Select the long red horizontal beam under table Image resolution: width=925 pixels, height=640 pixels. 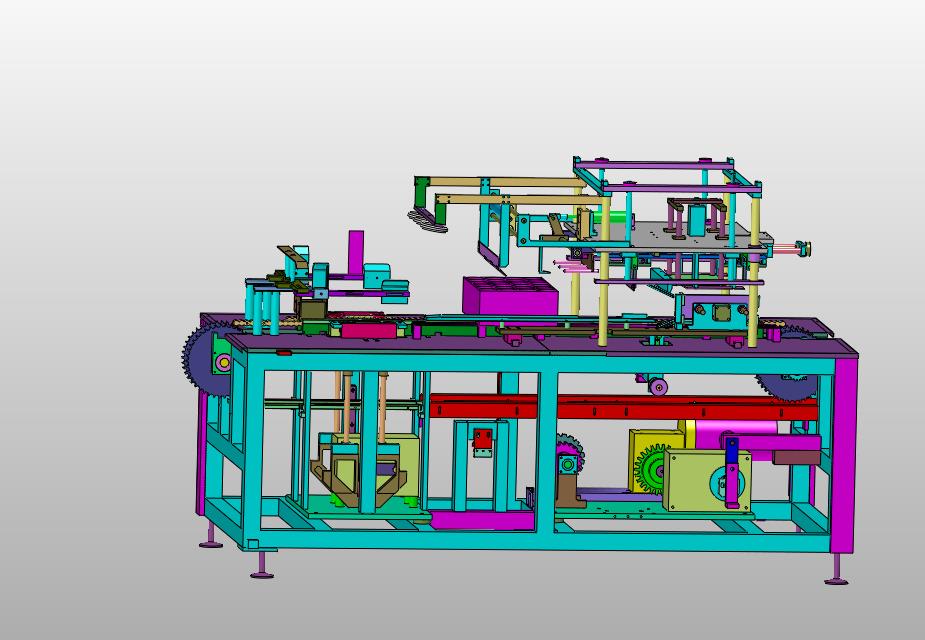(x=623, y=407)
